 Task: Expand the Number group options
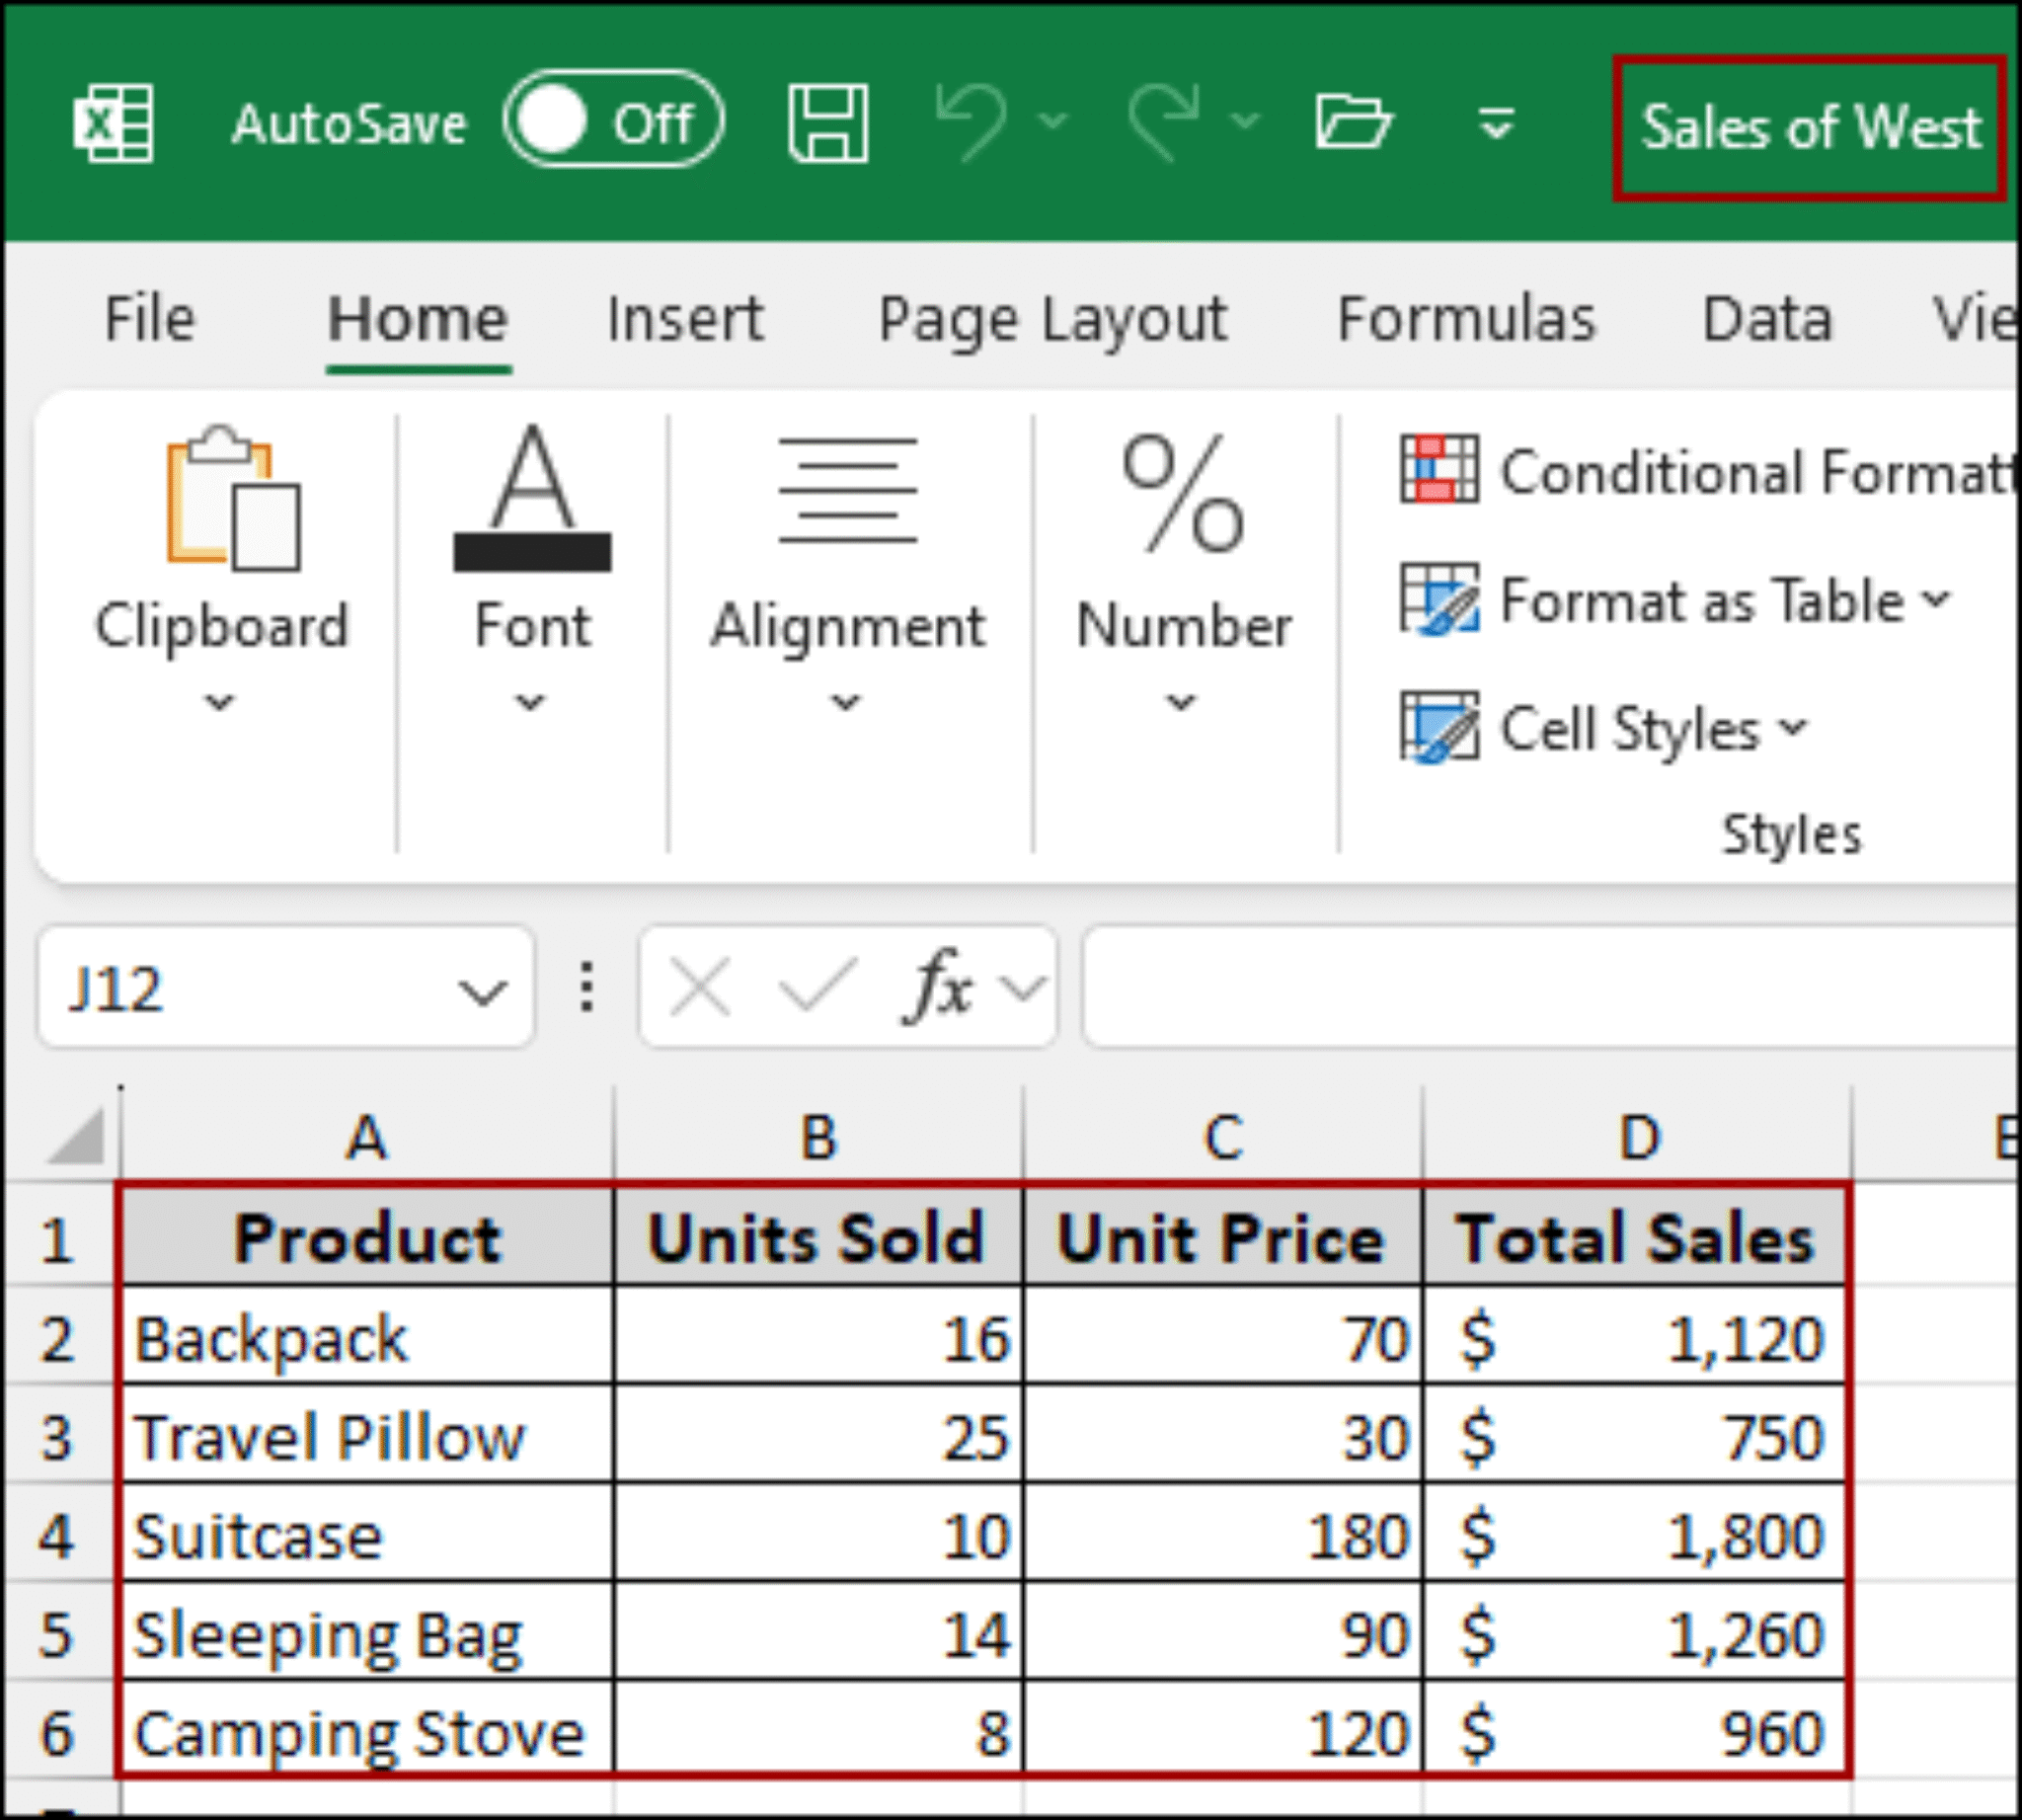[x=1180, y=702]
